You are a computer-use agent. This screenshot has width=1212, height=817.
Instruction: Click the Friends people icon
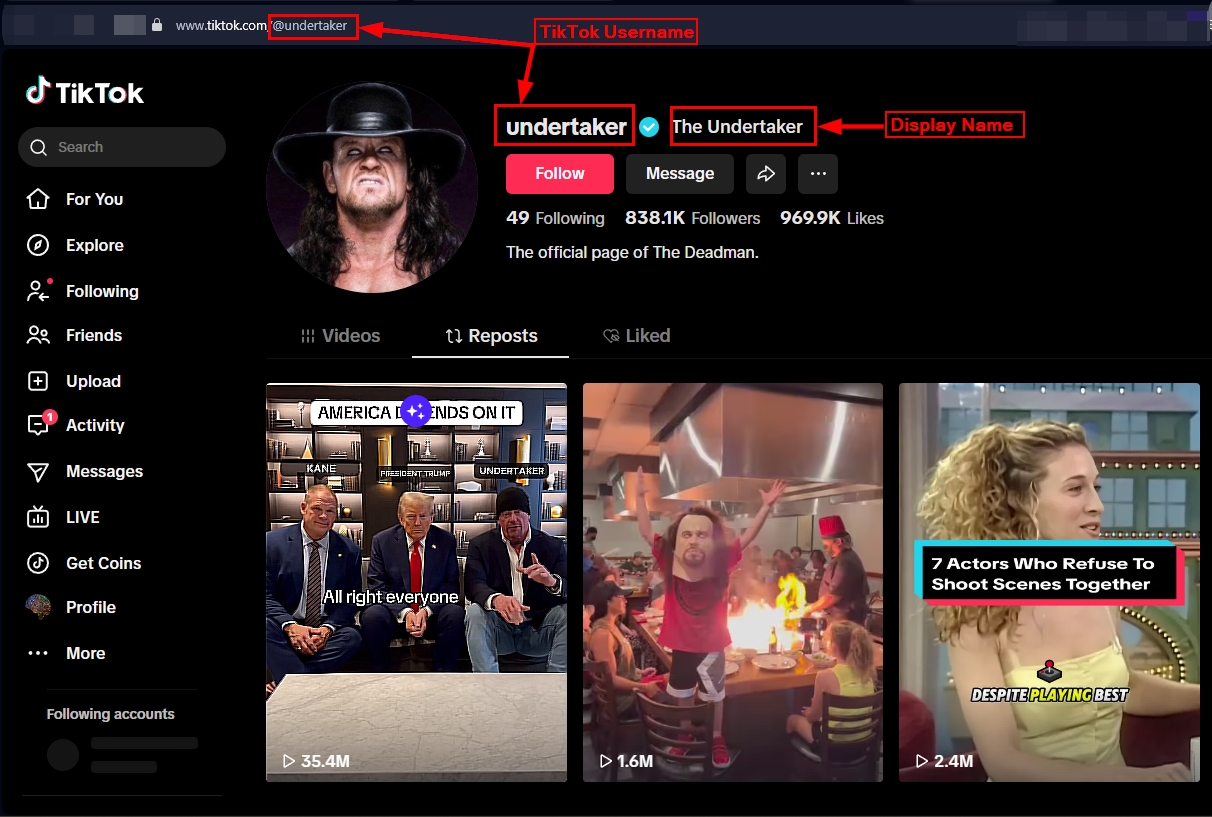coord(38,335)
